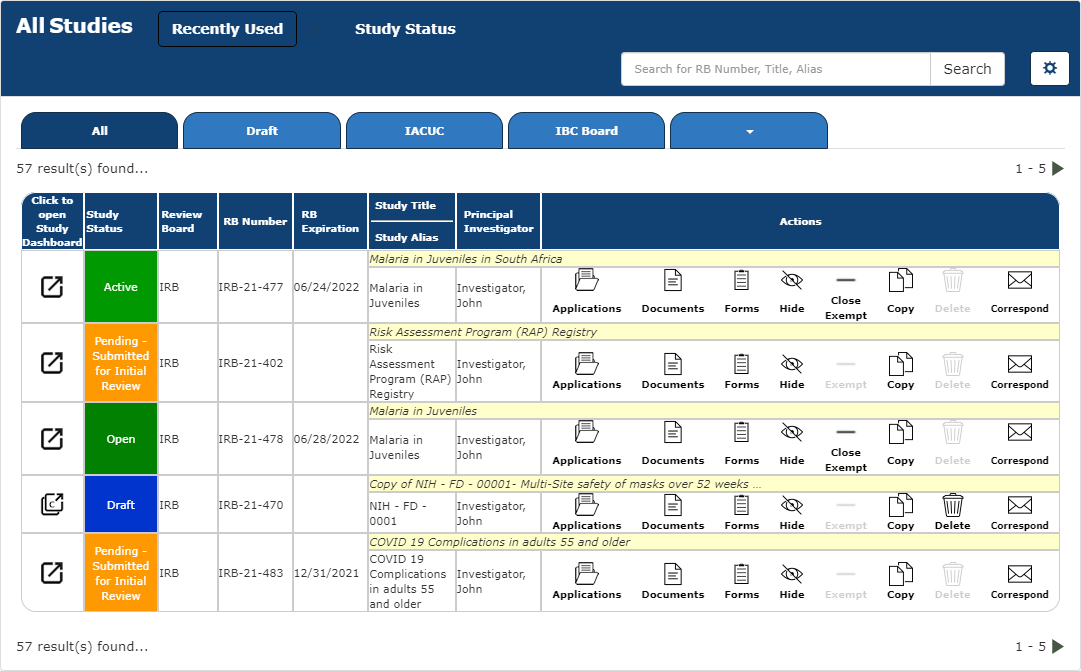Hide draft study IRB-21-470
1081x671 pixels.
(791, 512)
